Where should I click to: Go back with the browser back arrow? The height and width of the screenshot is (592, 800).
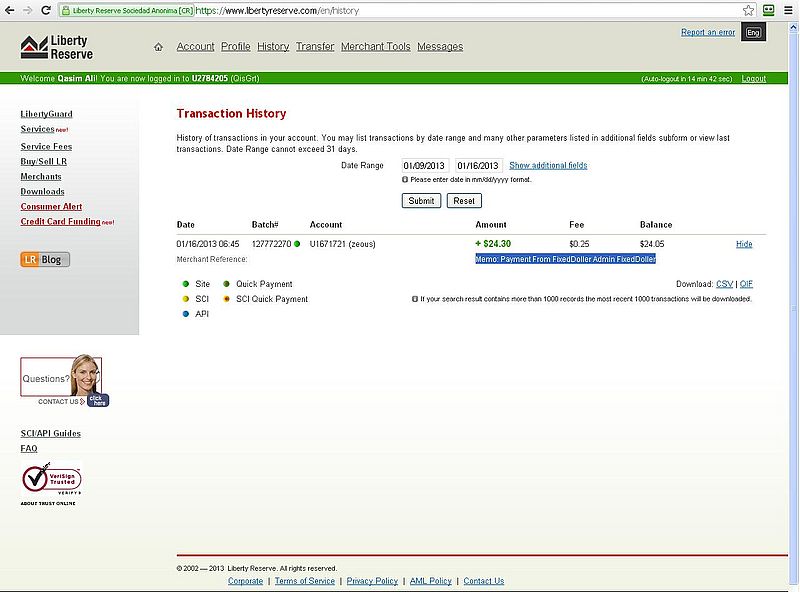(10, 10)
